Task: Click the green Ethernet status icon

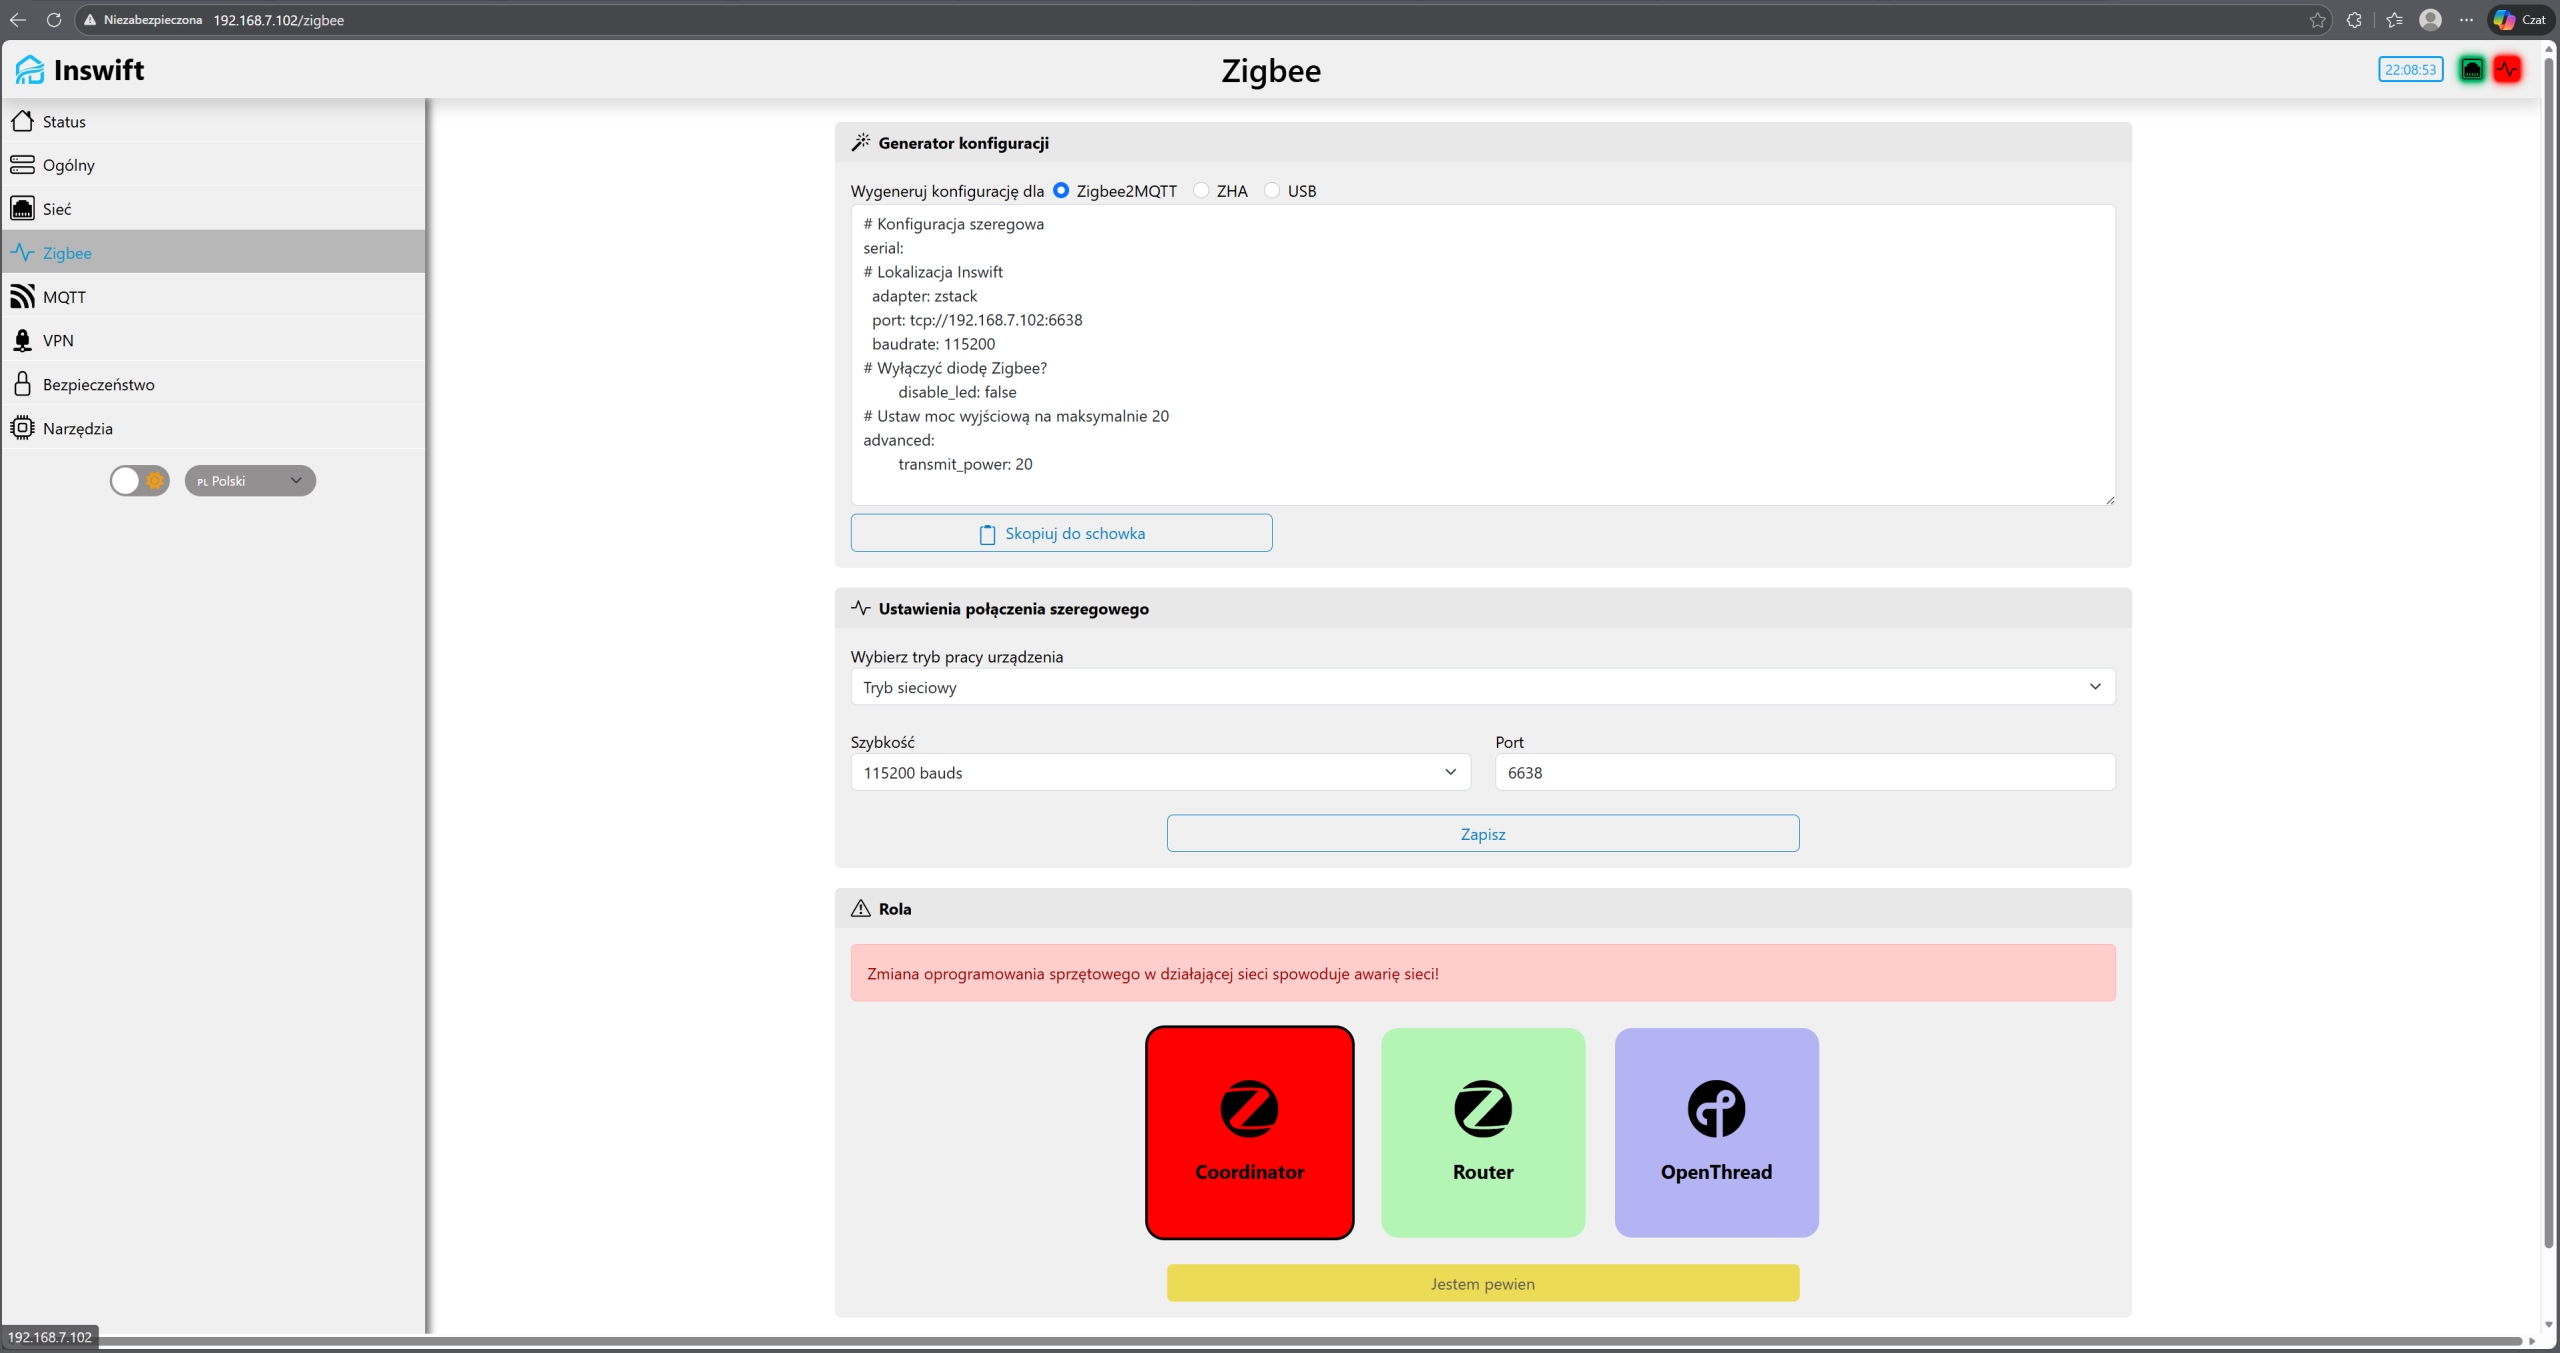Action: pos(2471,70)
